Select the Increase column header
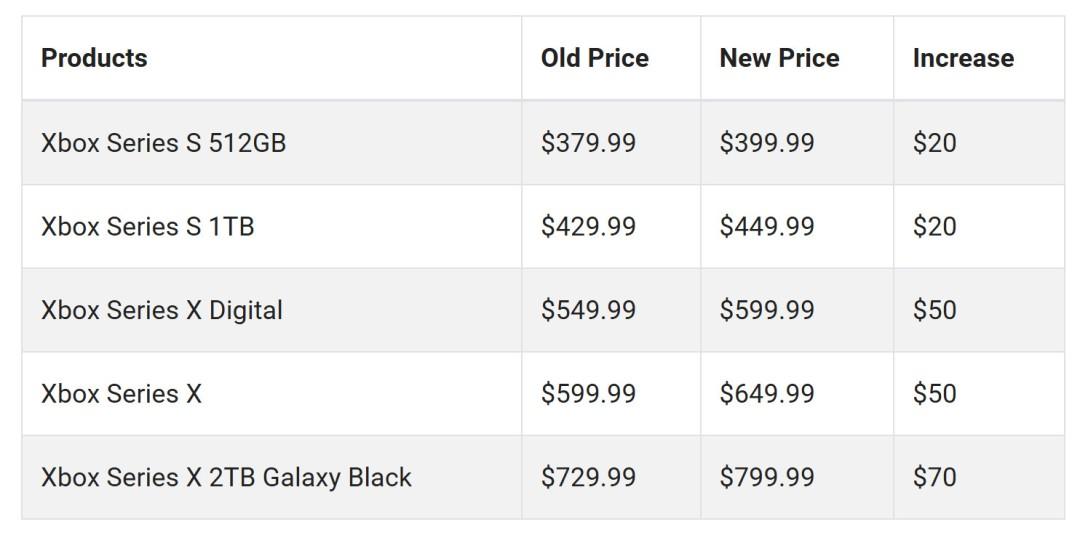 pos(963,59)
